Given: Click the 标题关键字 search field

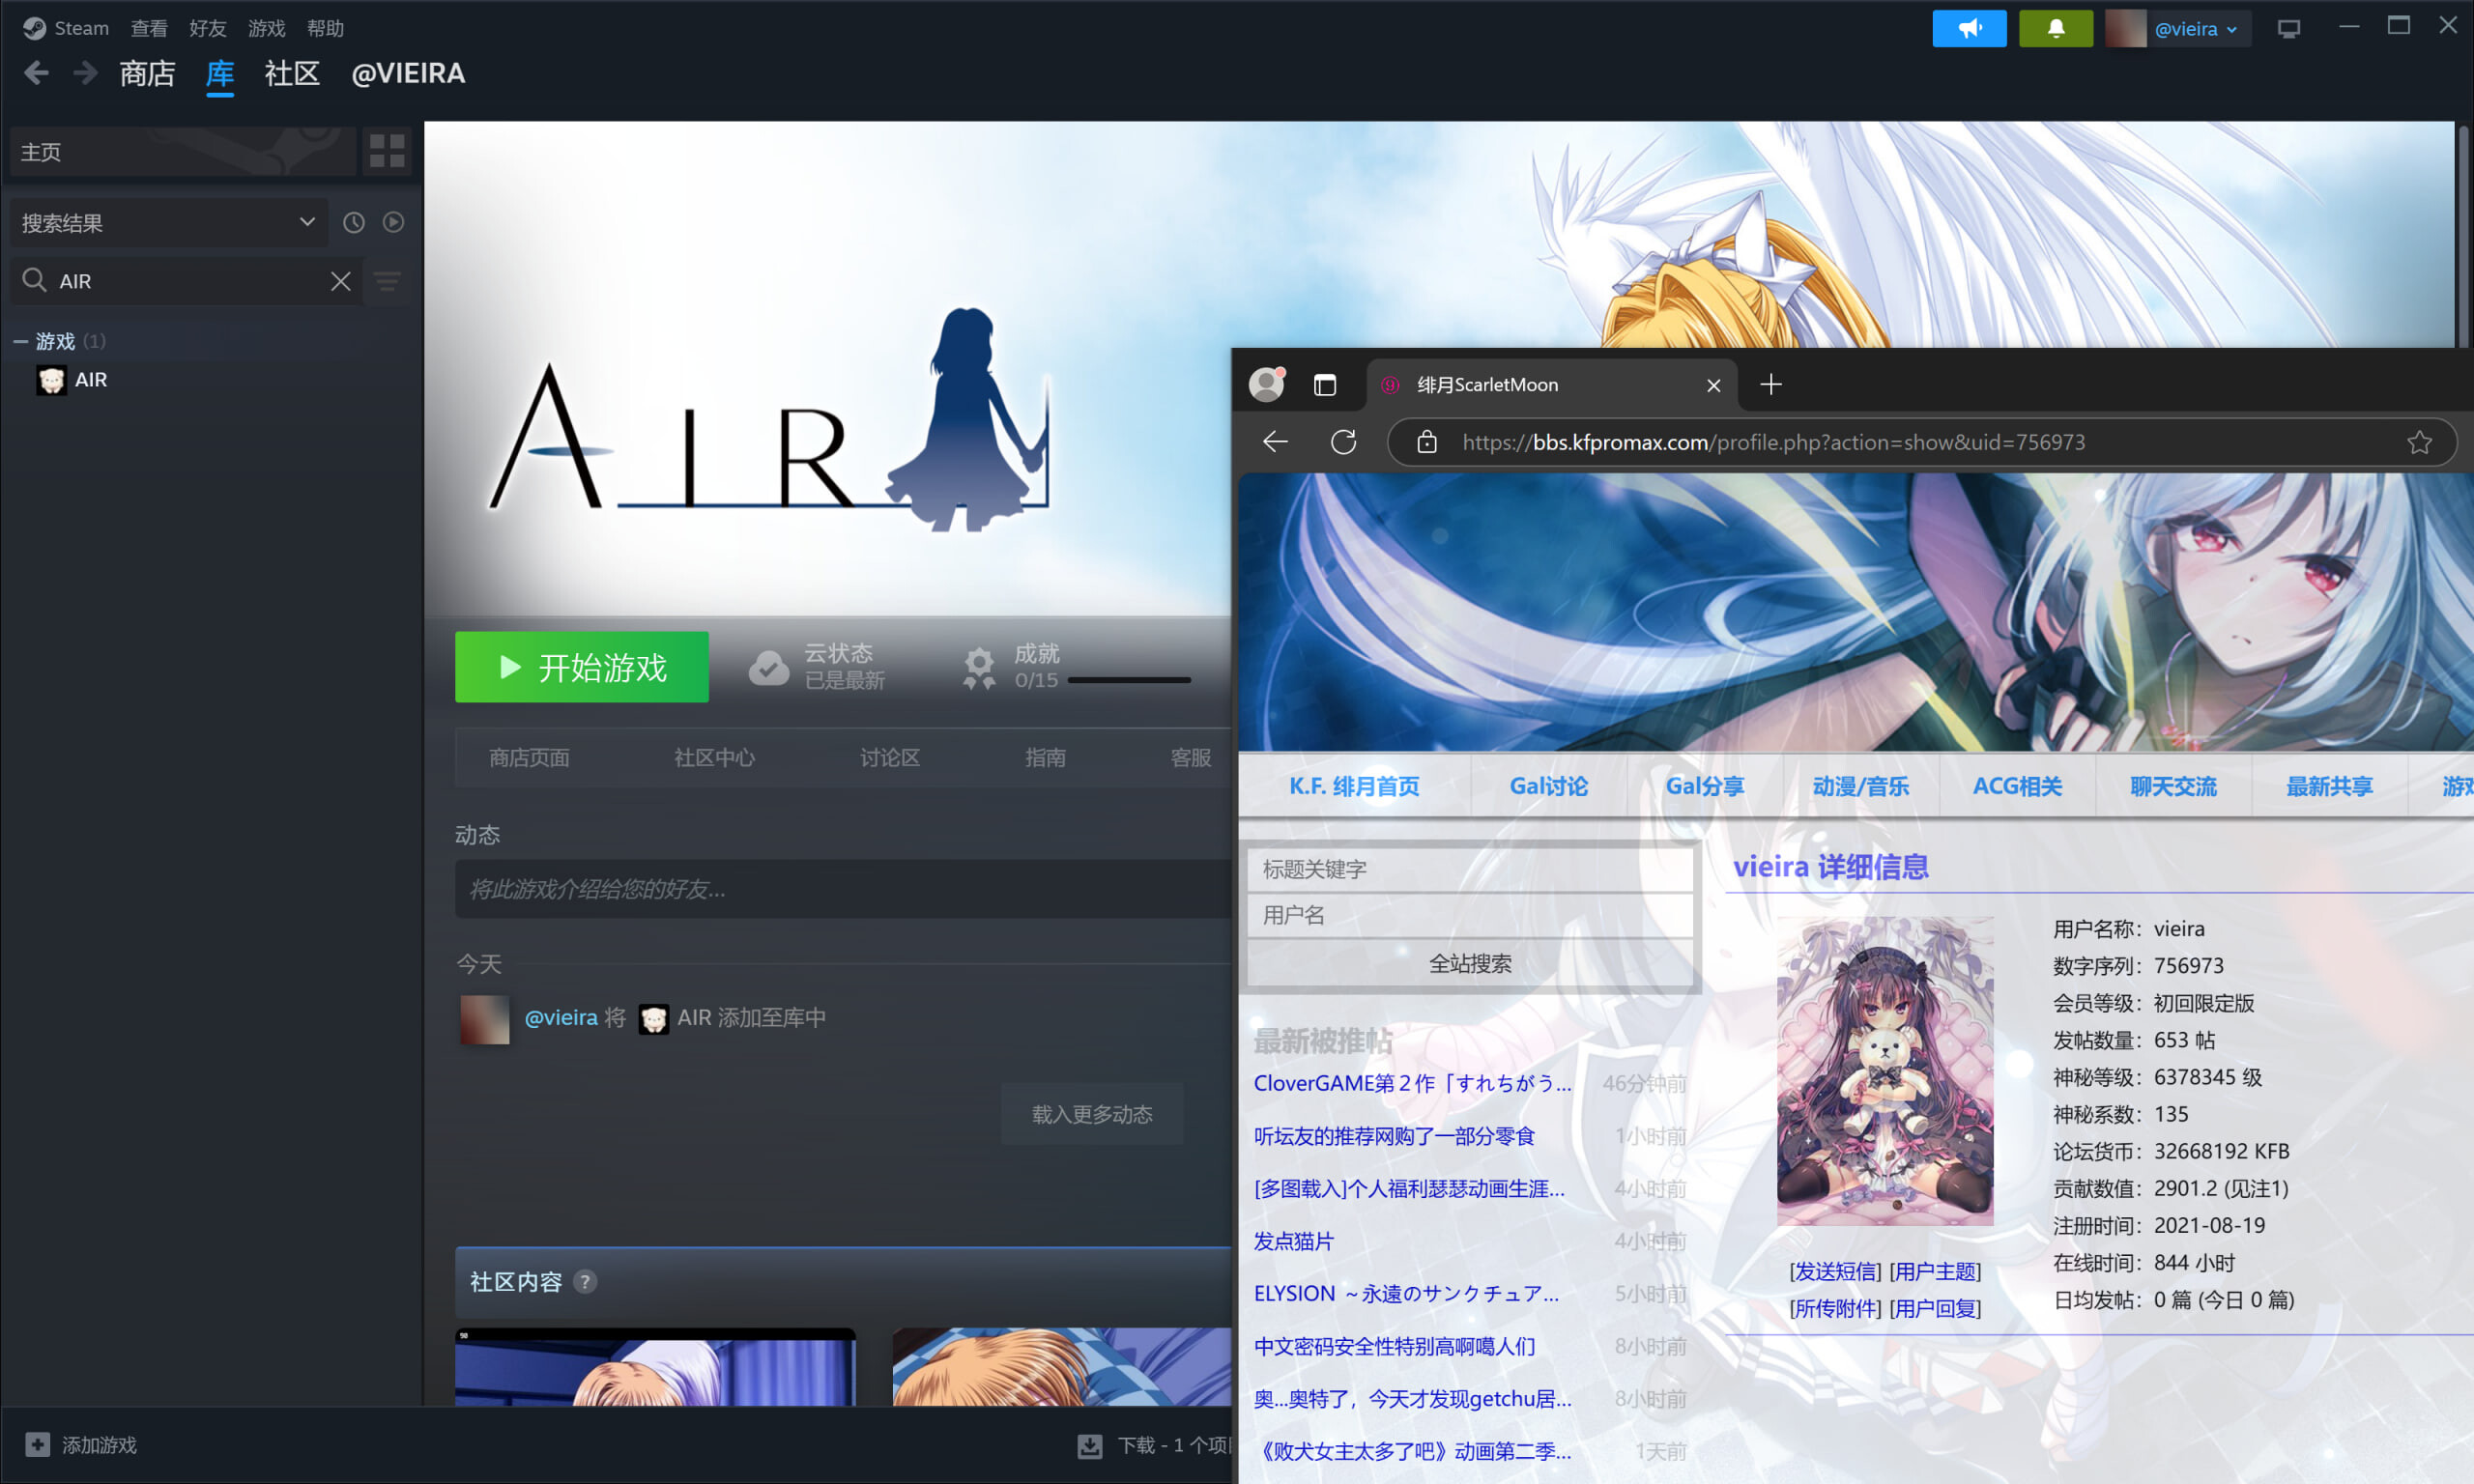Looking at the screenshot, I should (1468, 869).
